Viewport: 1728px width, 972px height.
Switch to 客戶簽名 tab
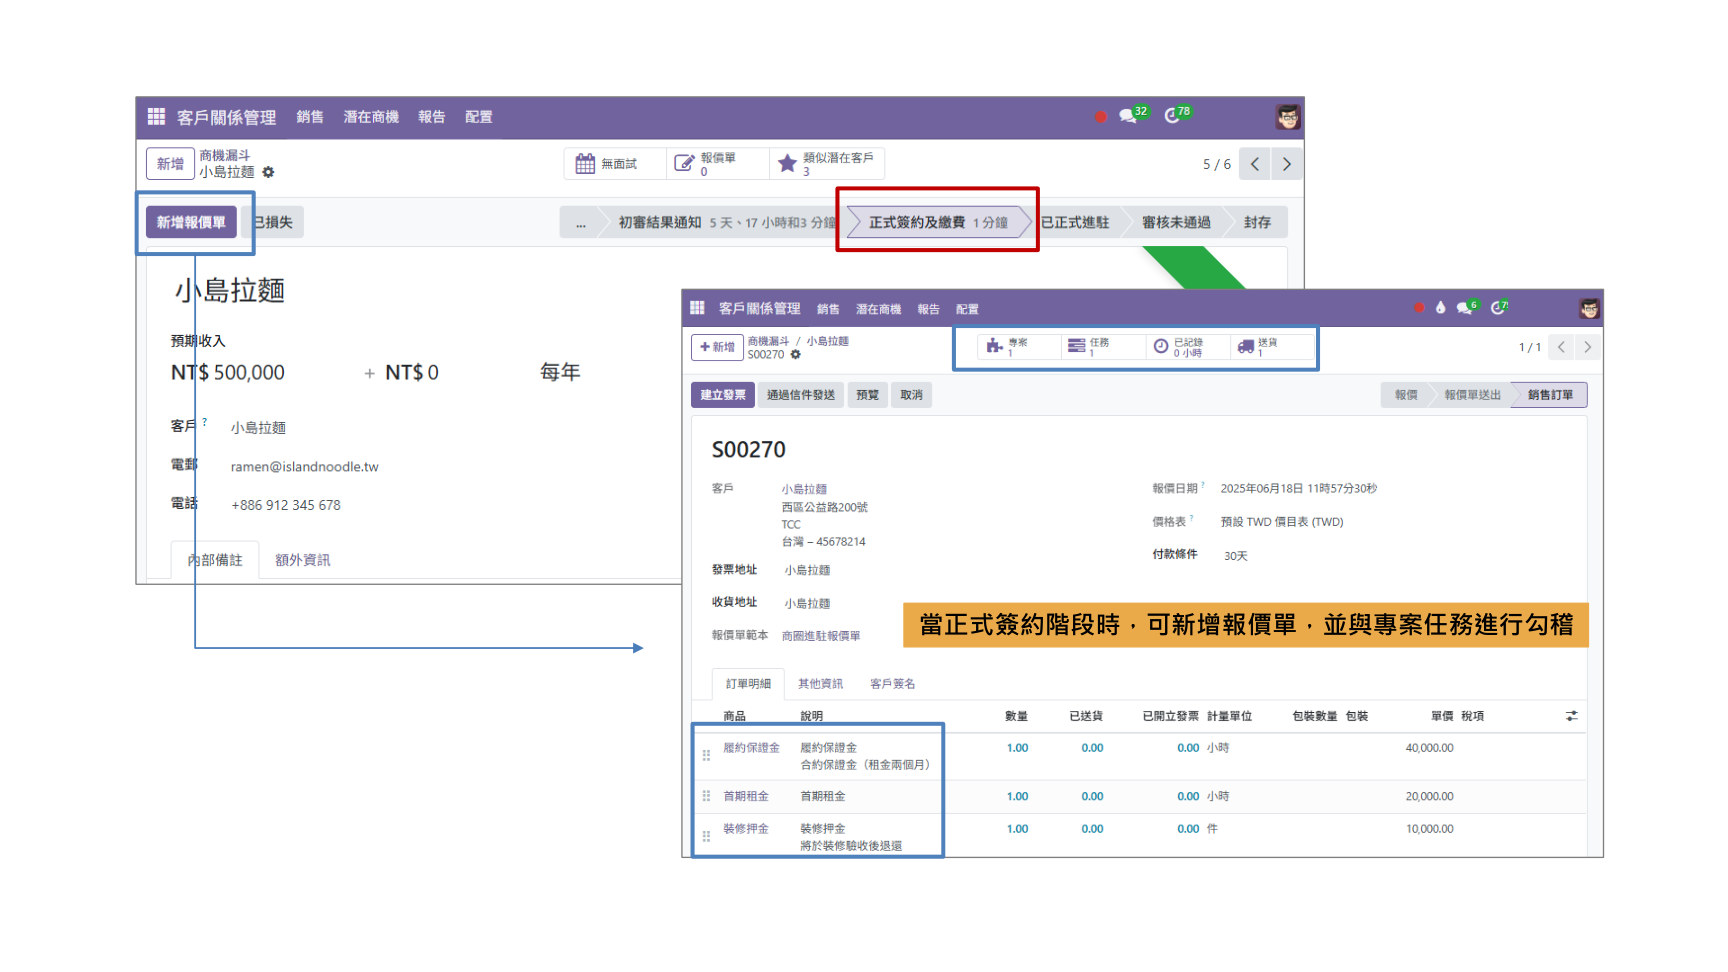point(892,684)
